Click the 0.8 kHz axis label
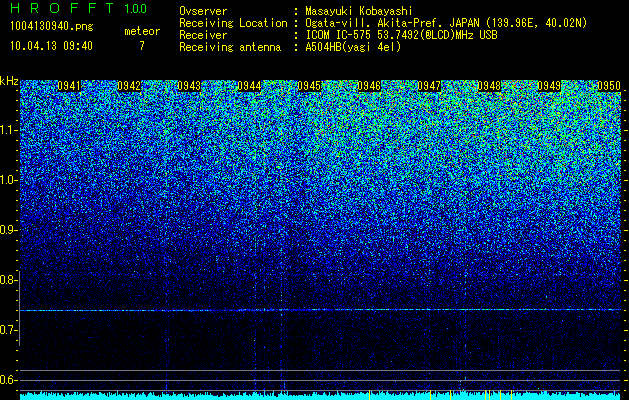This screenshot has height=400, width=629. click(7, 280)
